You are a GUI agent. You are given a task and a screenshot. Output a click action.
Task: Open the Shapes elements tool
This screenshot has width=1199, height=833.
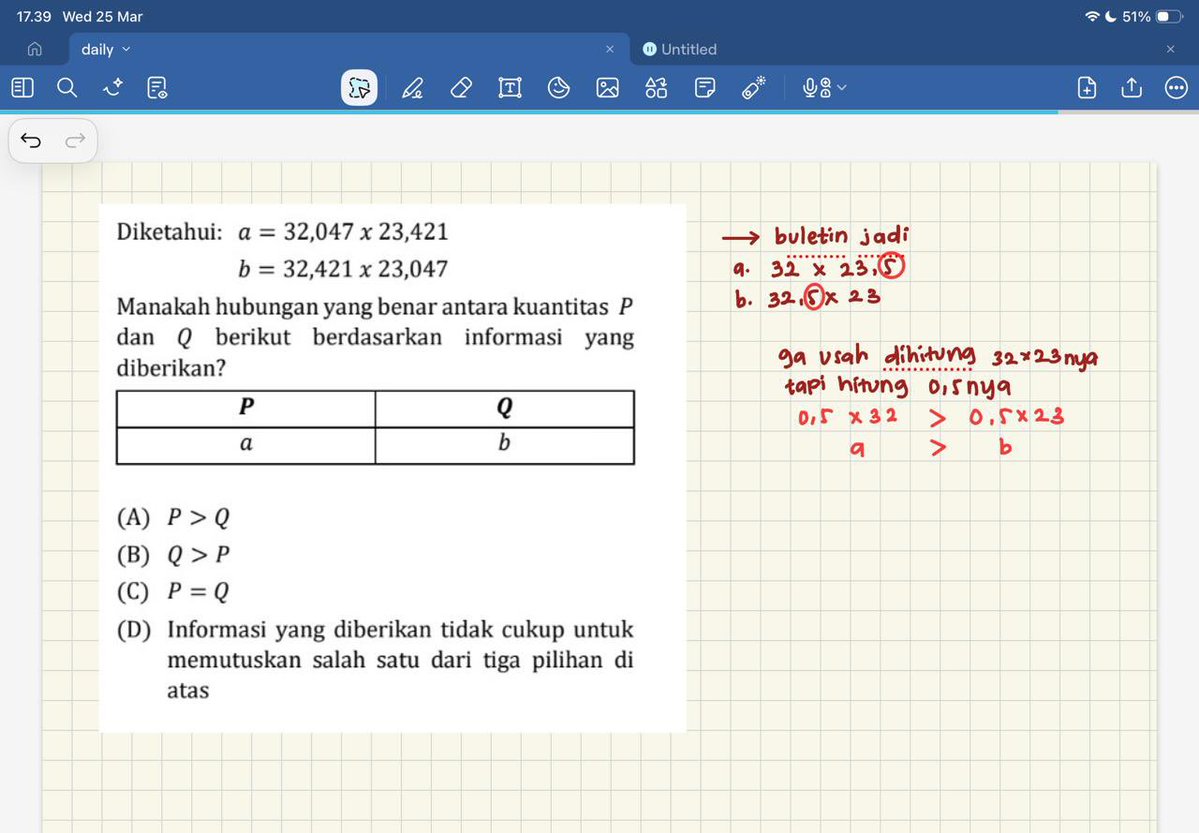[x=656, y=88]
